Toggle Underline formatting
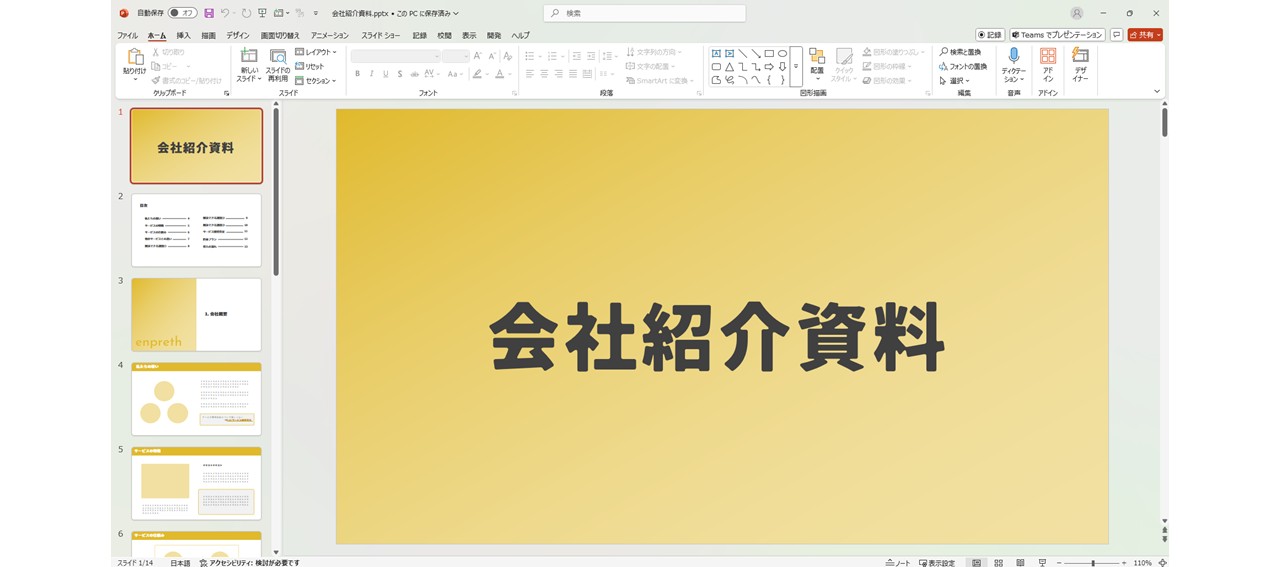The height and width of the screenshot is (567, 1280). click(x=385, y=74)
